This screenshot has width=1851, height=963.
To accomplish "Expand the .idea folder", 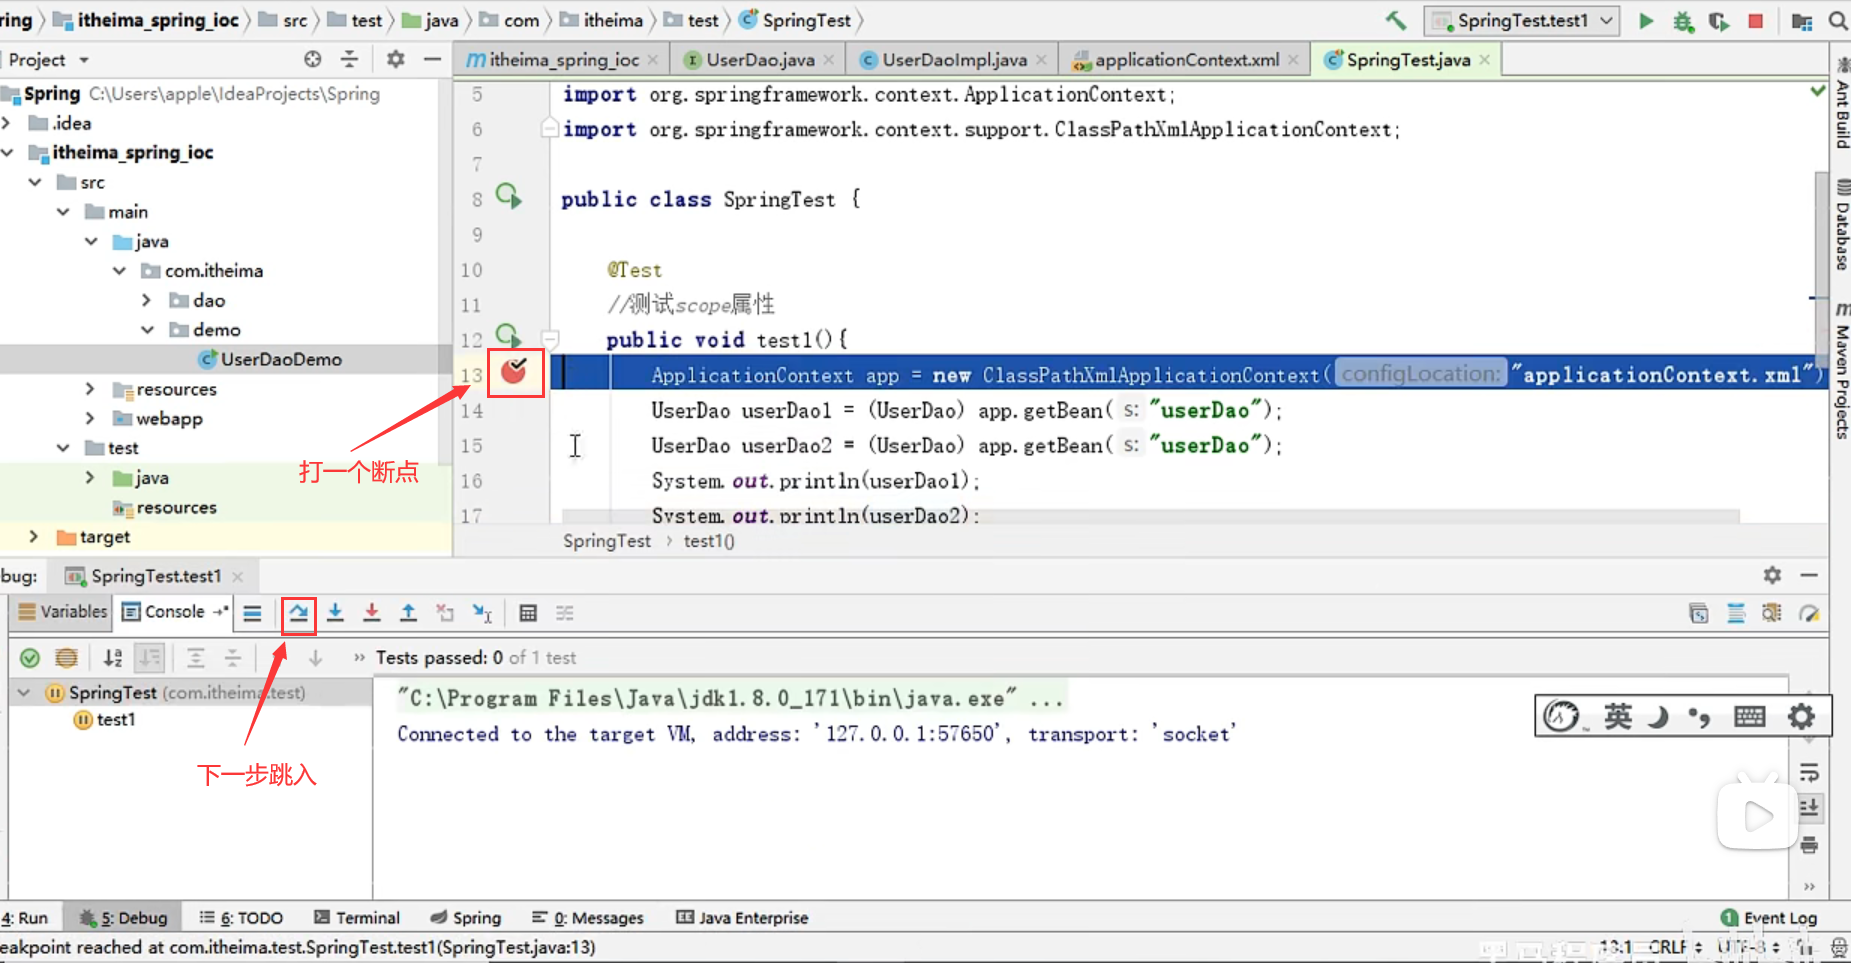I will pos(8,123).
